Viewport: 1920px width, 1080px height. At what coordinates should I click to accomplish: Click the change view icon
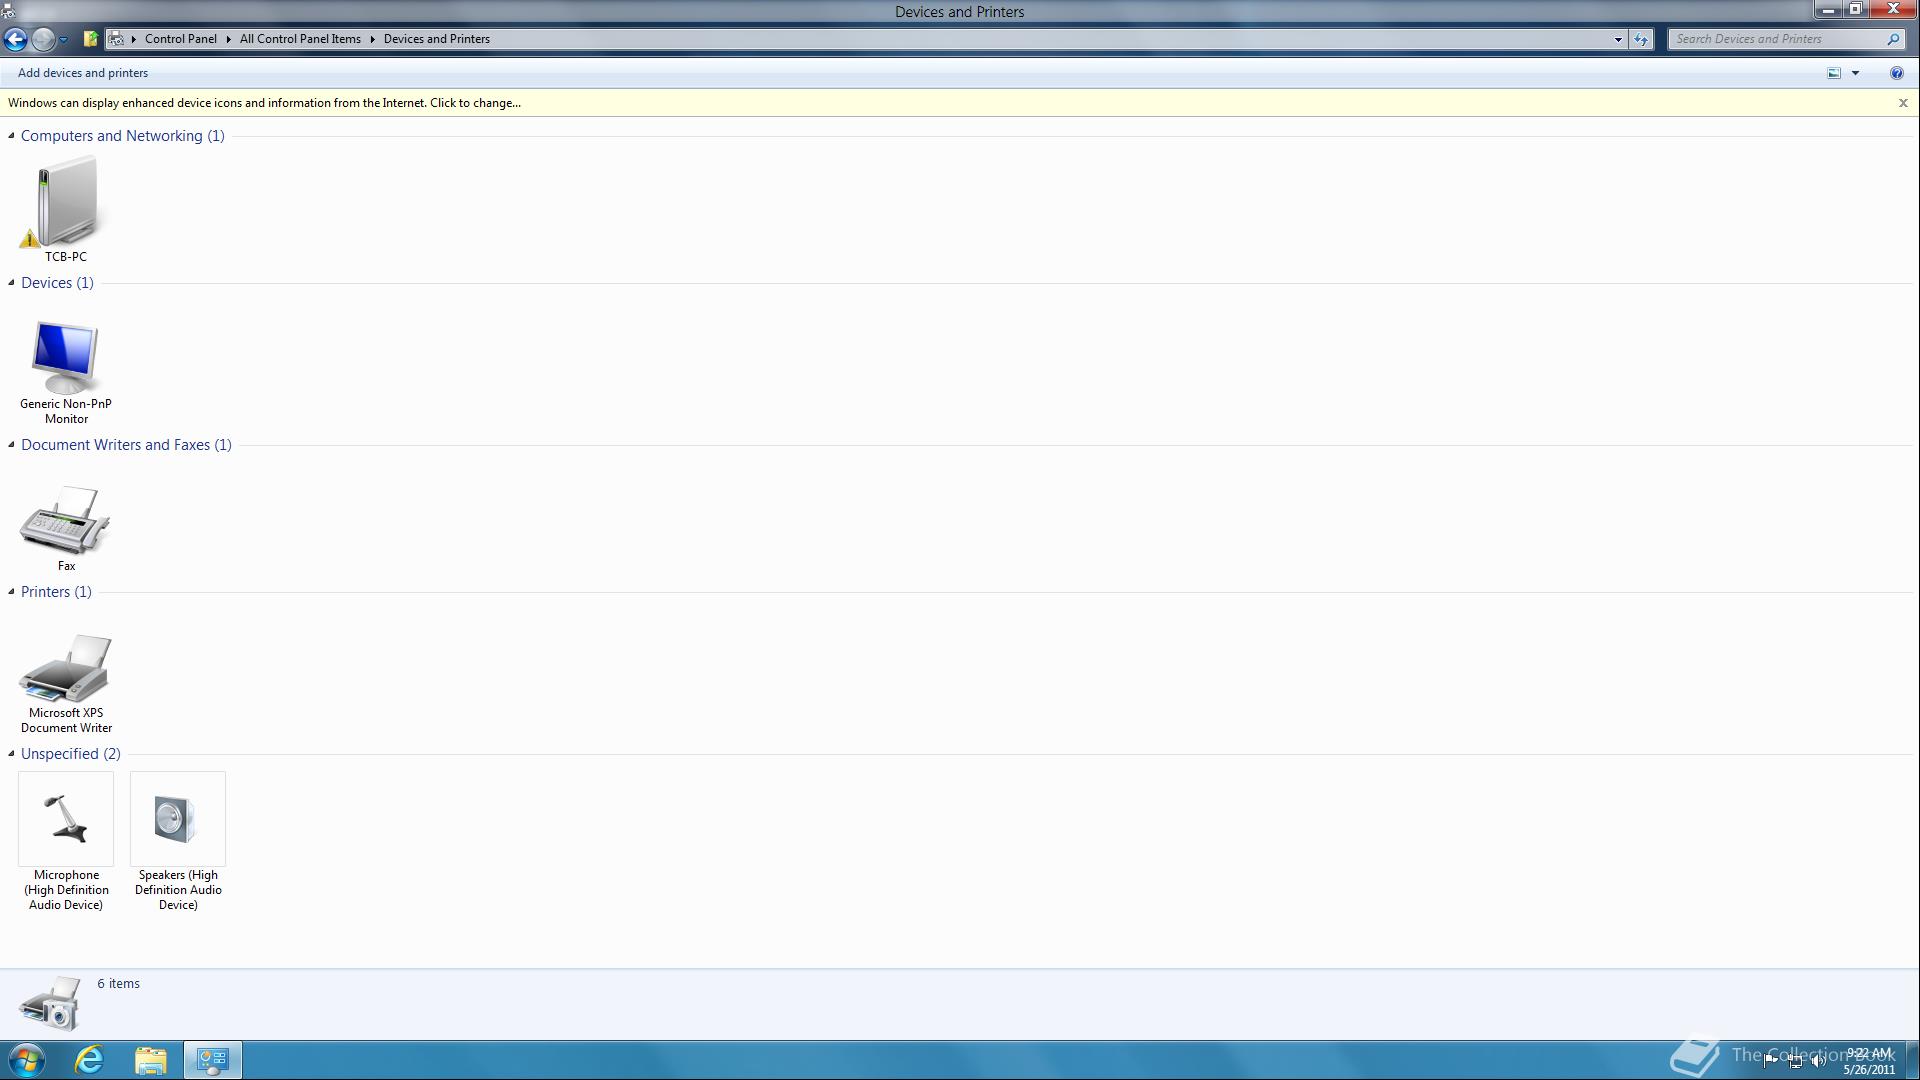point(1834,73)
